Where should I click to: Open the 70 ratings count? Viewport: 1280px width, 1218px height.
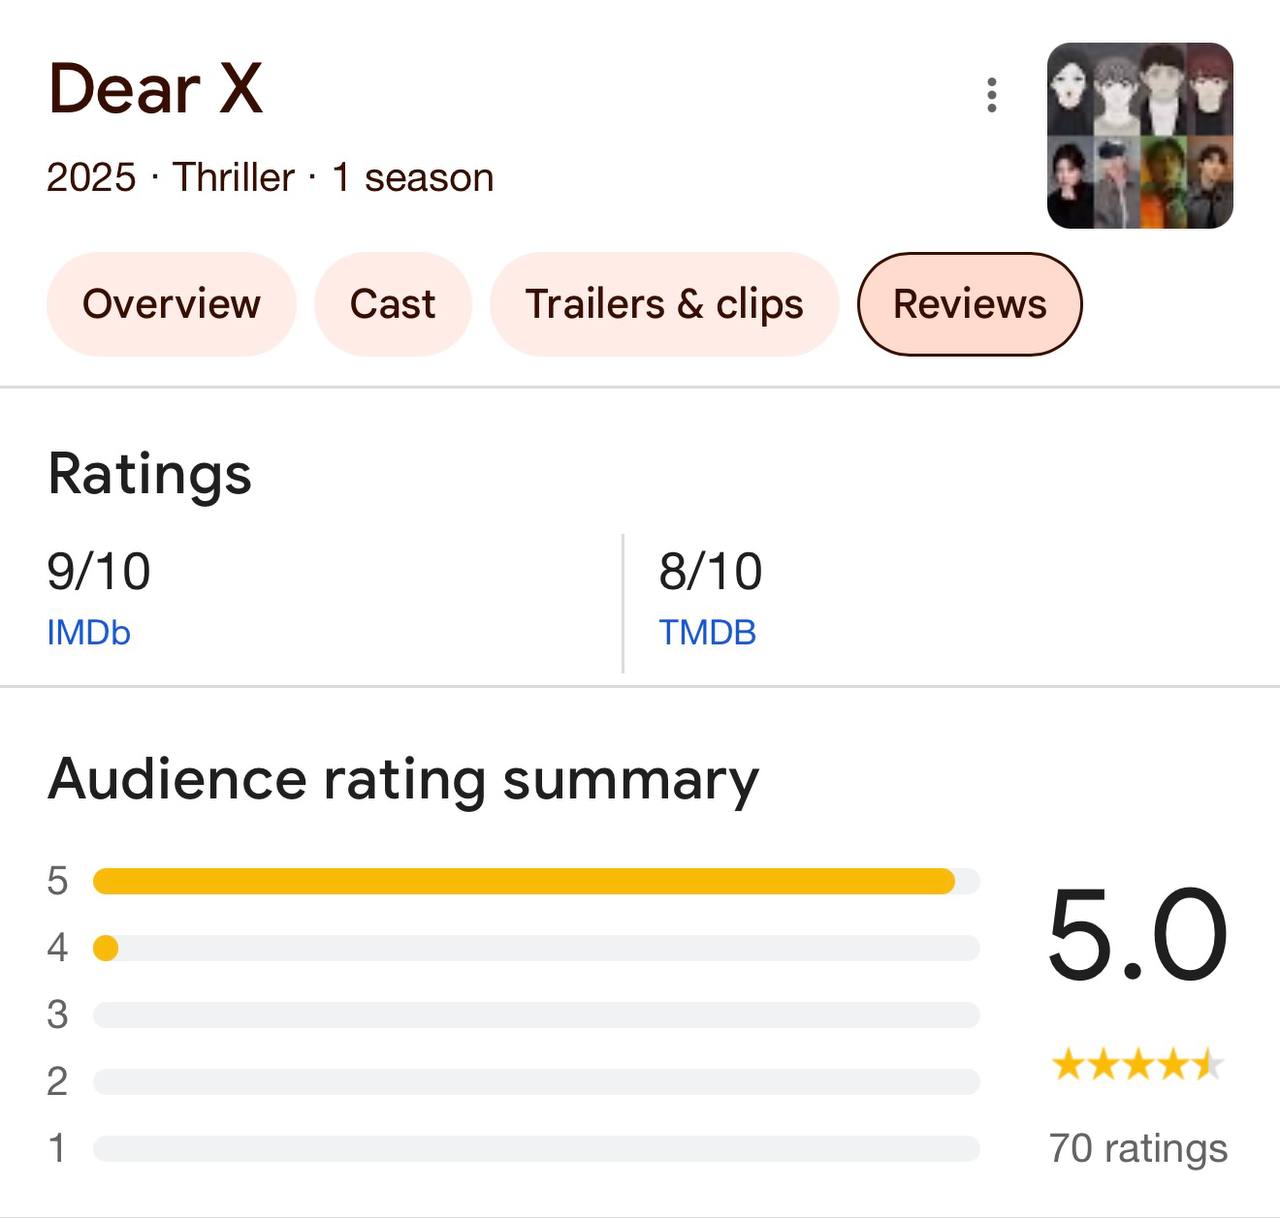1137,1148
